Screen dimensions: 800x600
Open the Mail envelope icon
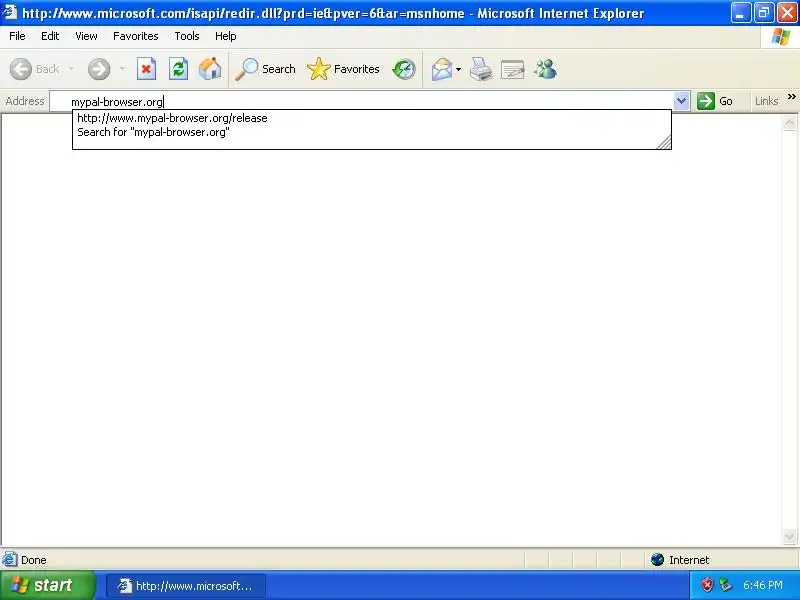coord(442,69)
